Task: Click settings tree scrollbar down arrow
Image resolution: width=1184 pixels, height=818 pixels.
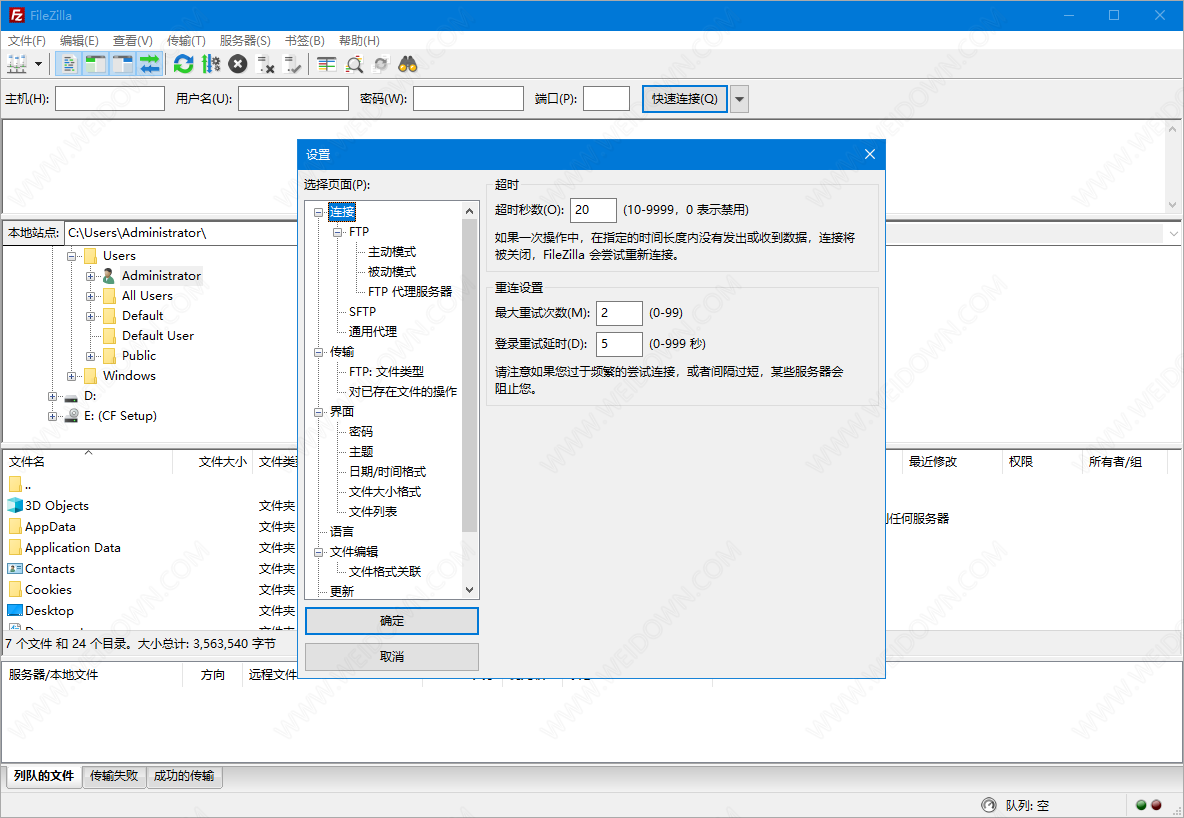Action: click(470, 590)
